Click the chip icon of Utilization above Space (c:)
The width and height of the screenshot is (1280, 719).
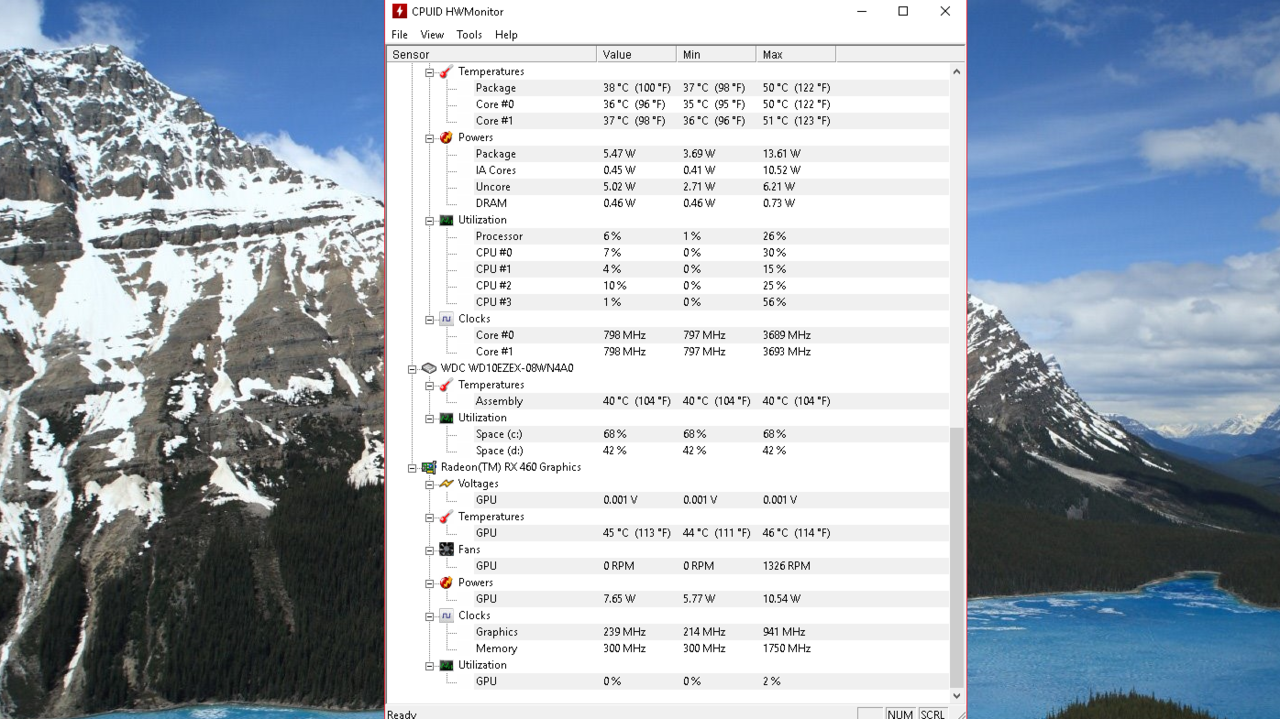446,417
